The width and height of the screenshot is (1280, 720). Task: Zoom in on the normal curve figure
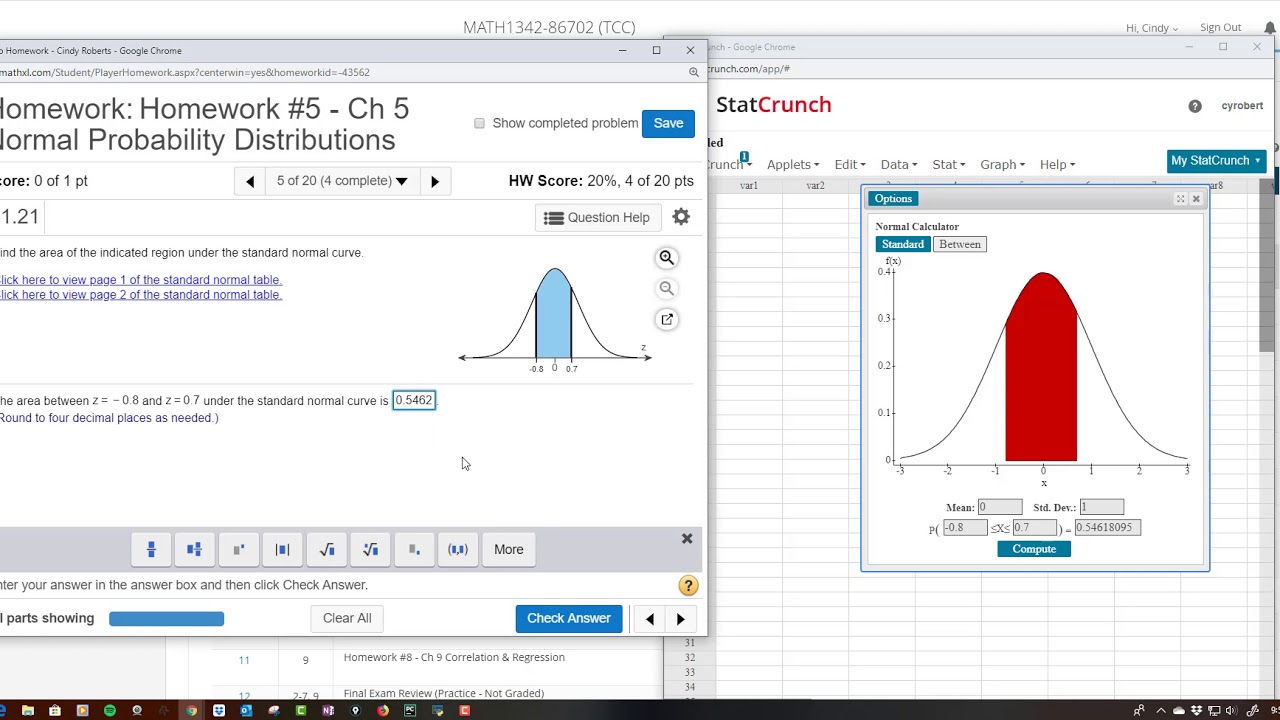[x=667, y=258]
